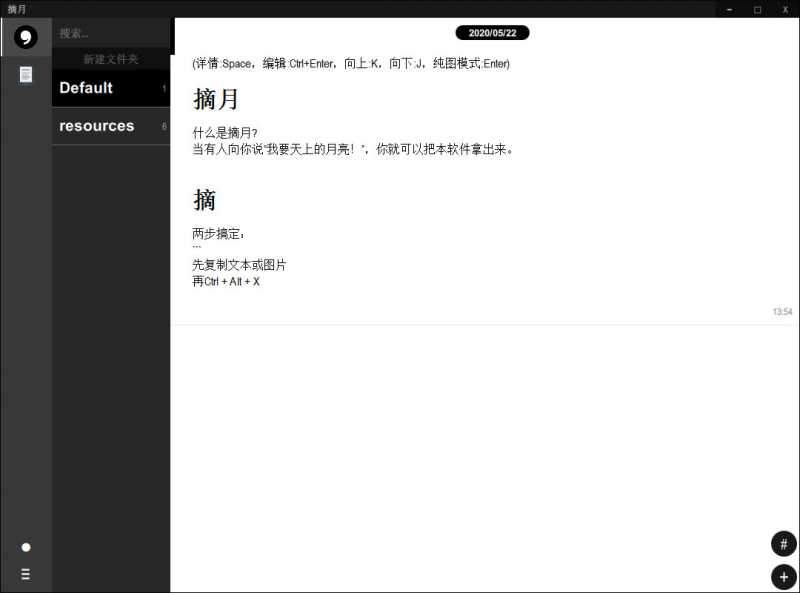The image size is (800, 593).
Task: Click the '#' tag button at bottom right
Action: (783, 543)
